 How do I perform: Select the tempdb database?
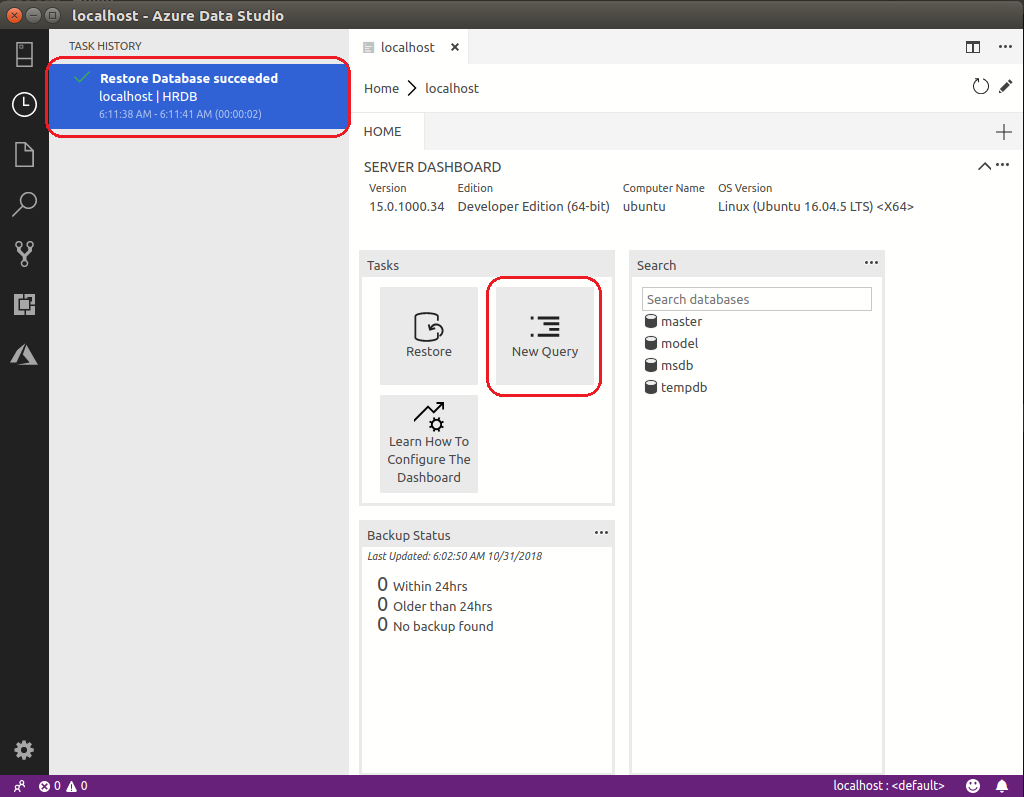(x=676, y=387)
